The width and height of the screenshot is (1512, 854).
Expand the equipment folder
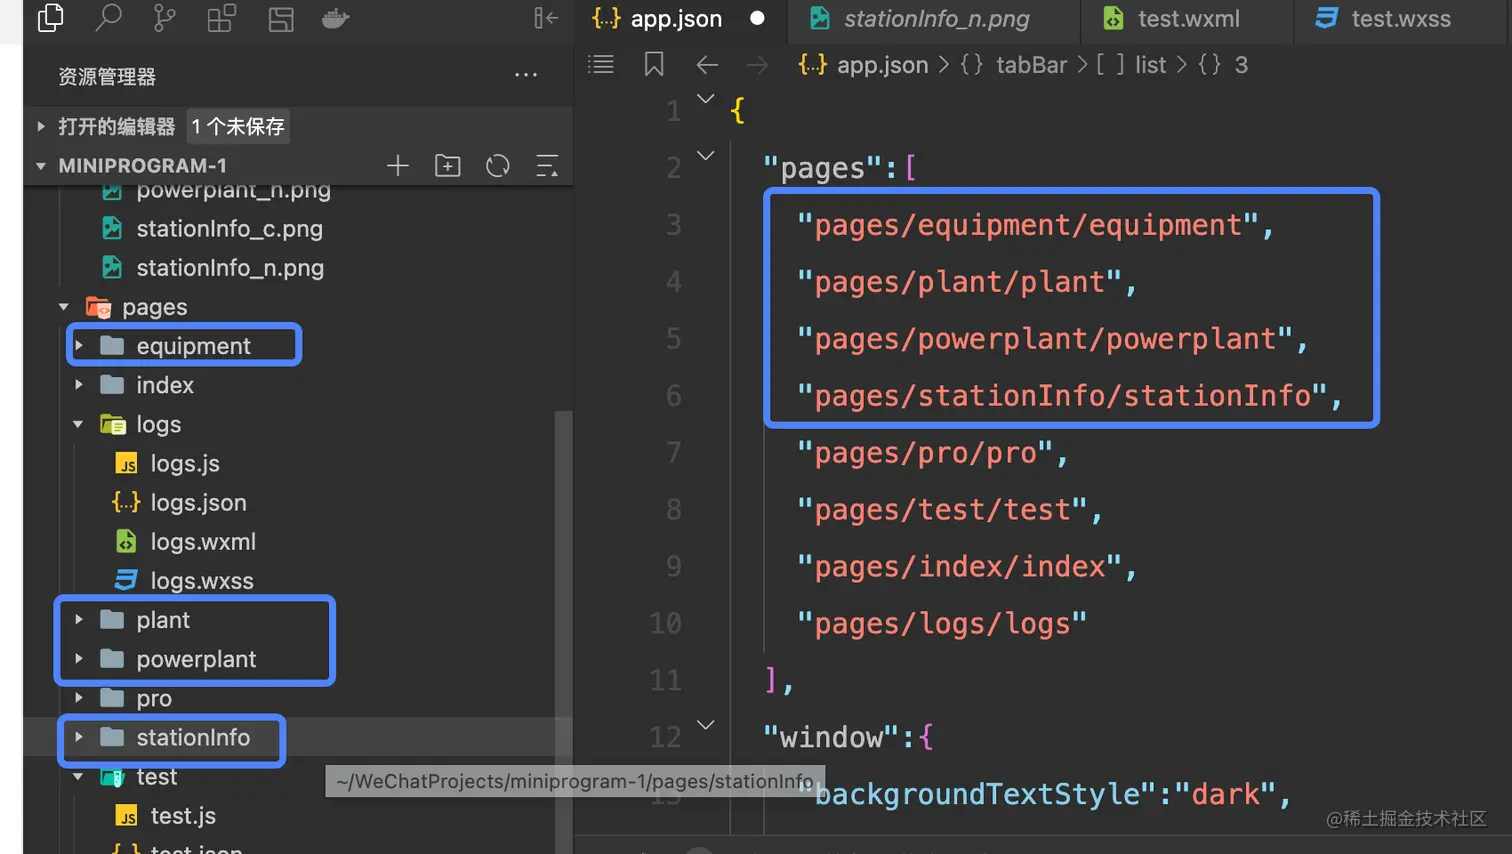point(79,346)
